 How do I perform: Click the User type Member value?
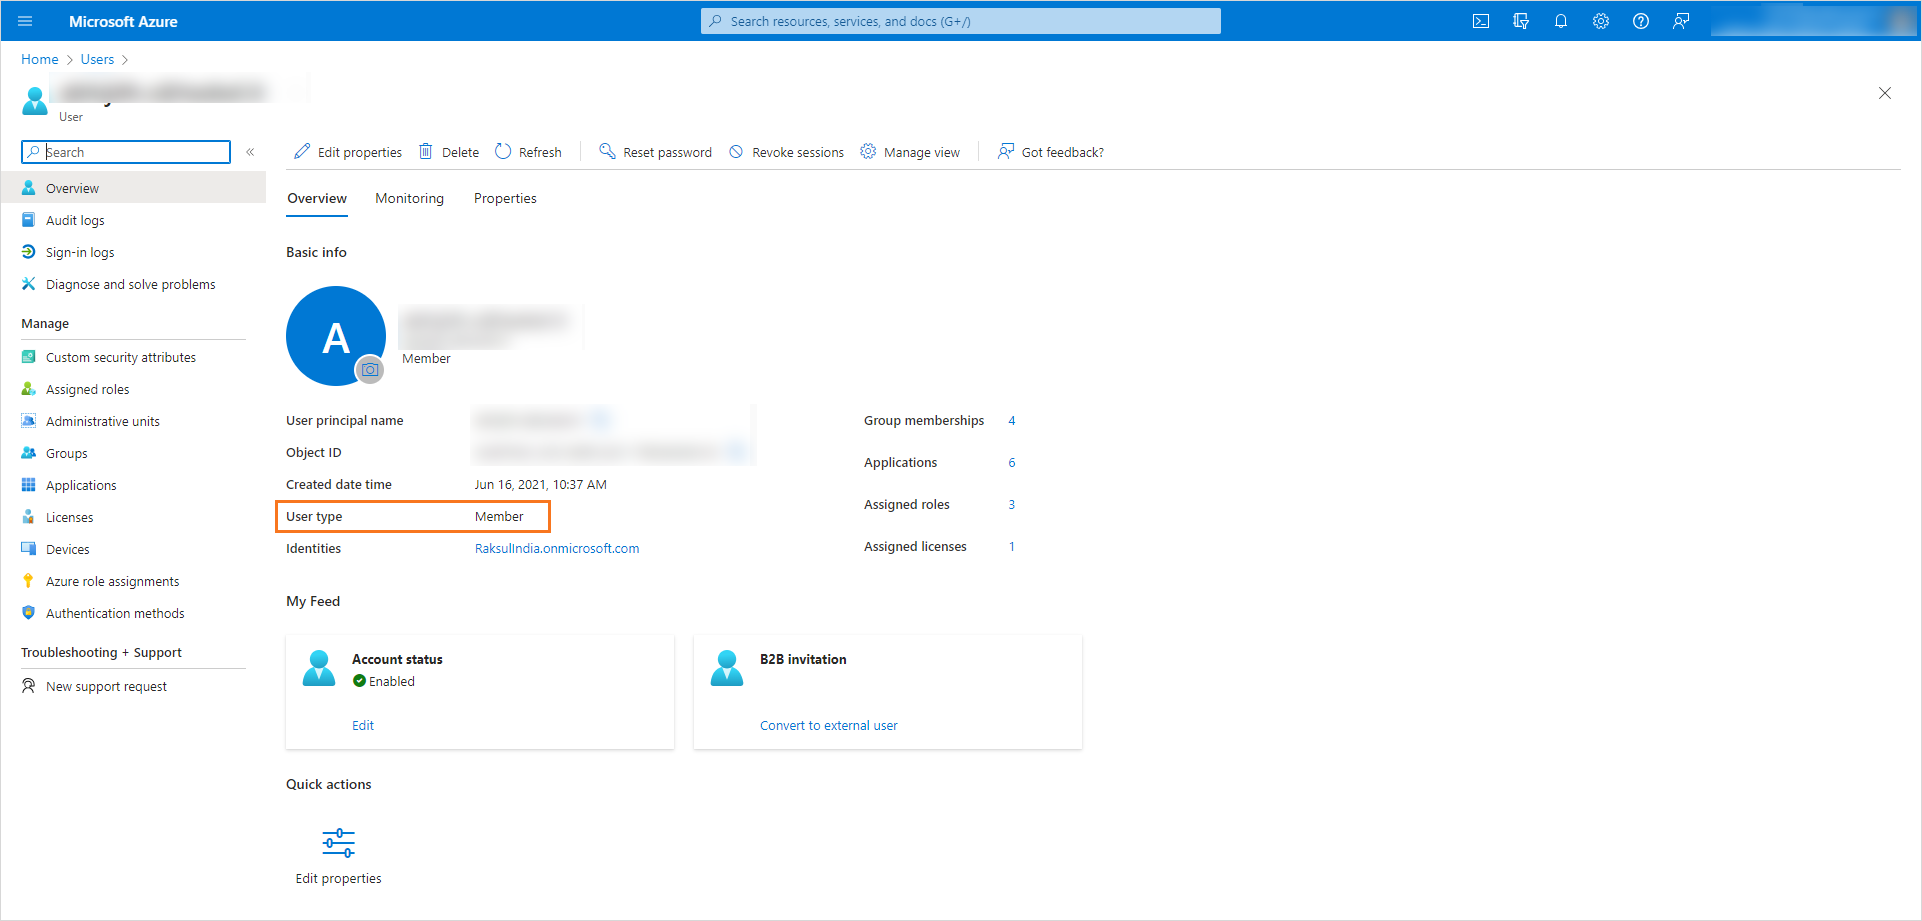click(x=499, y=516)
